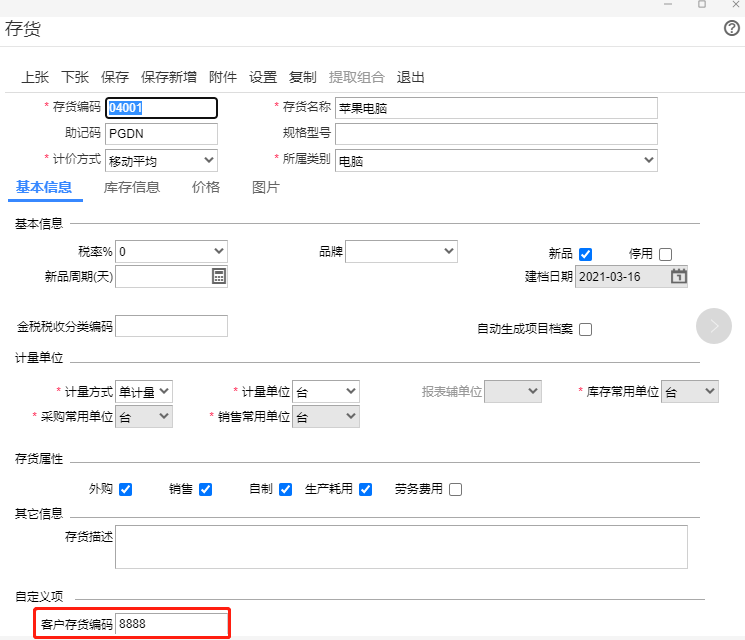This screenshot has height=640, width=745.
Task: Open the 图片 tab
Action: point(266,187)
